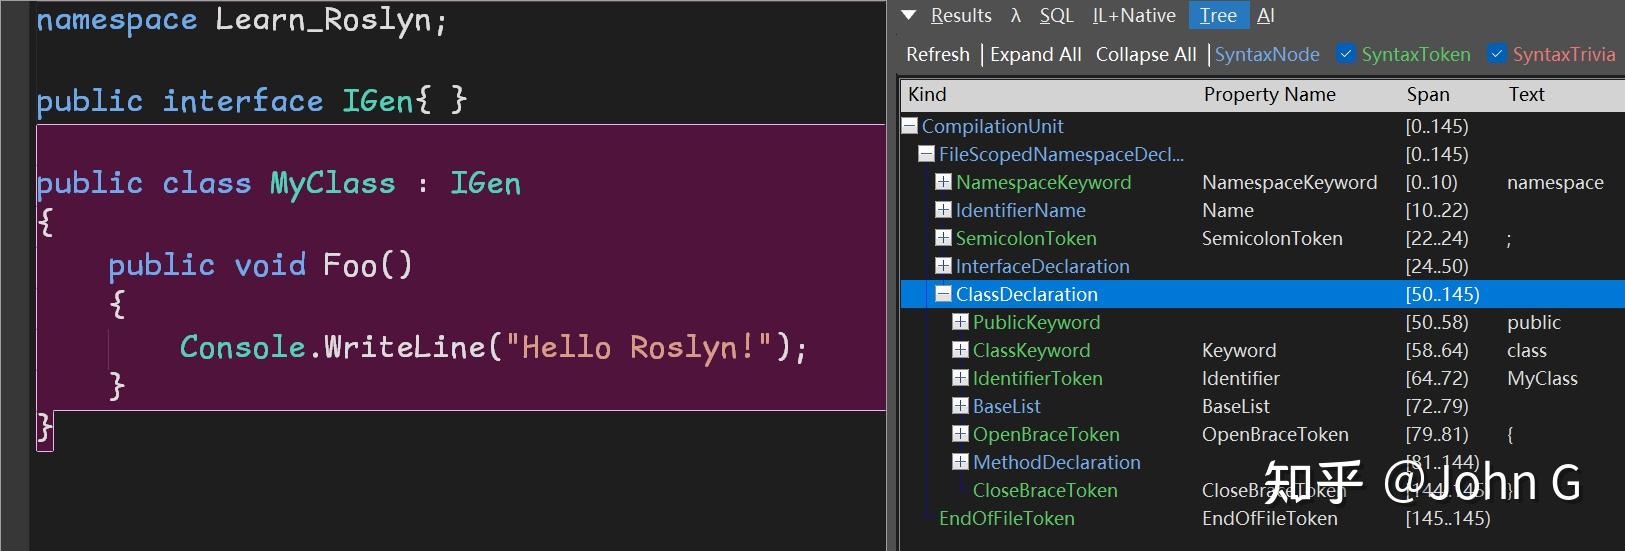Screen dimensions: 1625x551
Task: Click the 'MyClass' text cell in tree
Action: click(x=1542, y=378)
